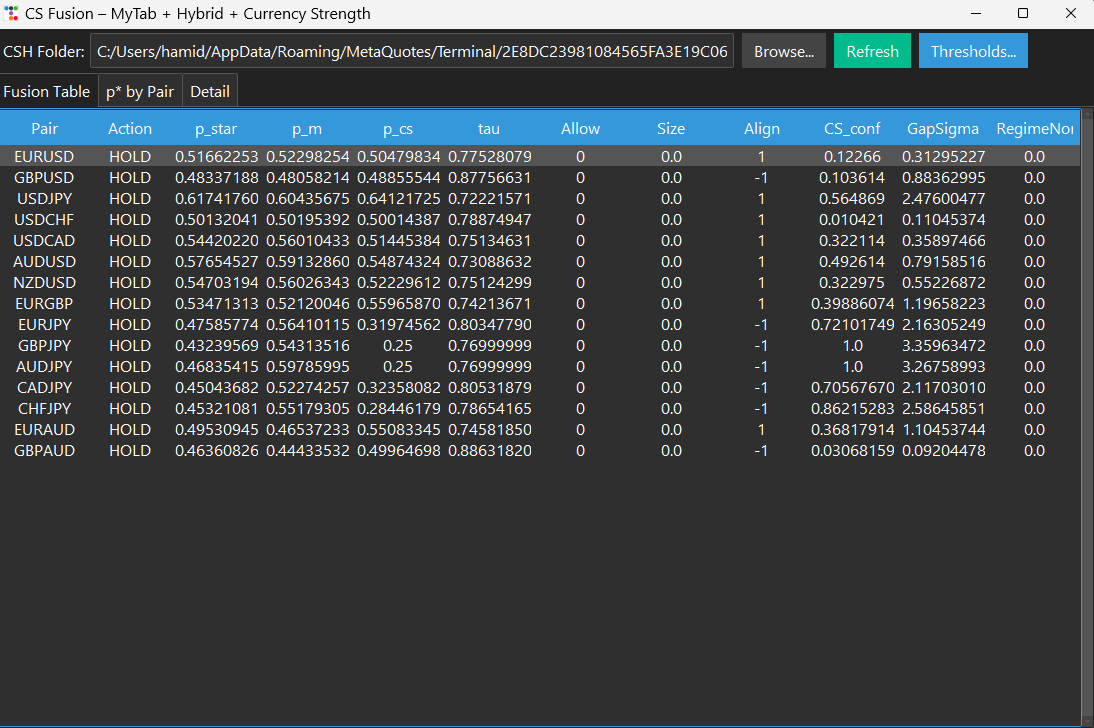1094x728 pixels.
Task: Click p_star value 0.61741760 for USDJPY
Action: [x=216, y=198]
